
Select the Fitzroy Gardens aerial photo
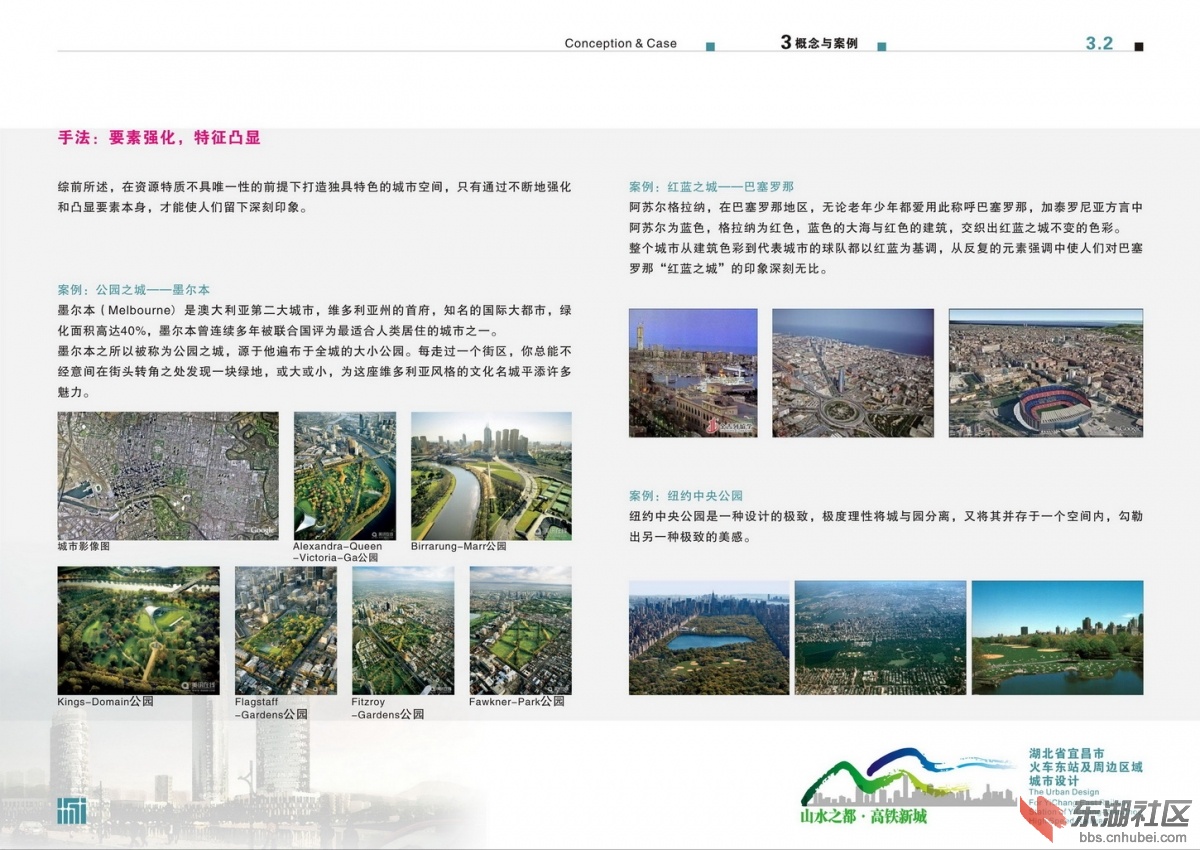coord(403,630)
